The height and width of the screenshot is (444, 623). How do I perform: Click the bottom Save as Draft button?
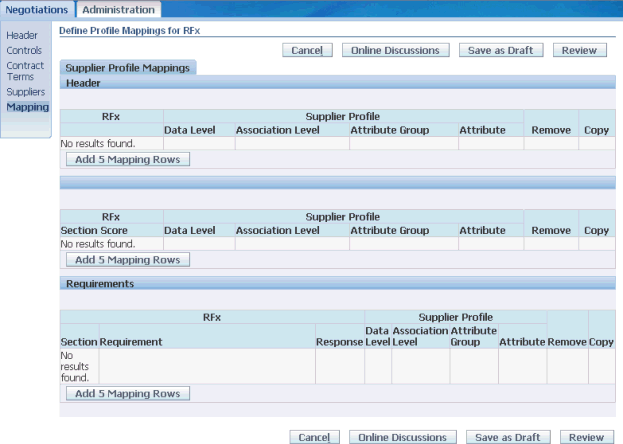click(508, 437)
